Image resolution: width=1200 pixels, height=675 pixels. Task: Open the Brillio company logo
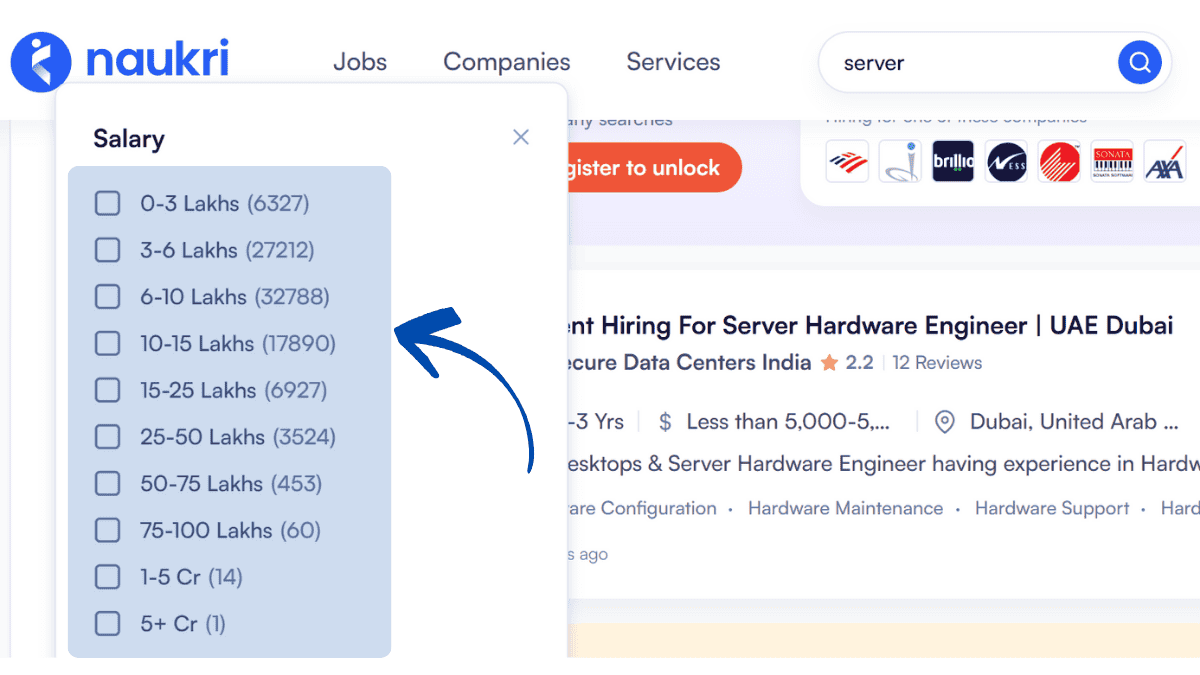click(x=952, y=161)
